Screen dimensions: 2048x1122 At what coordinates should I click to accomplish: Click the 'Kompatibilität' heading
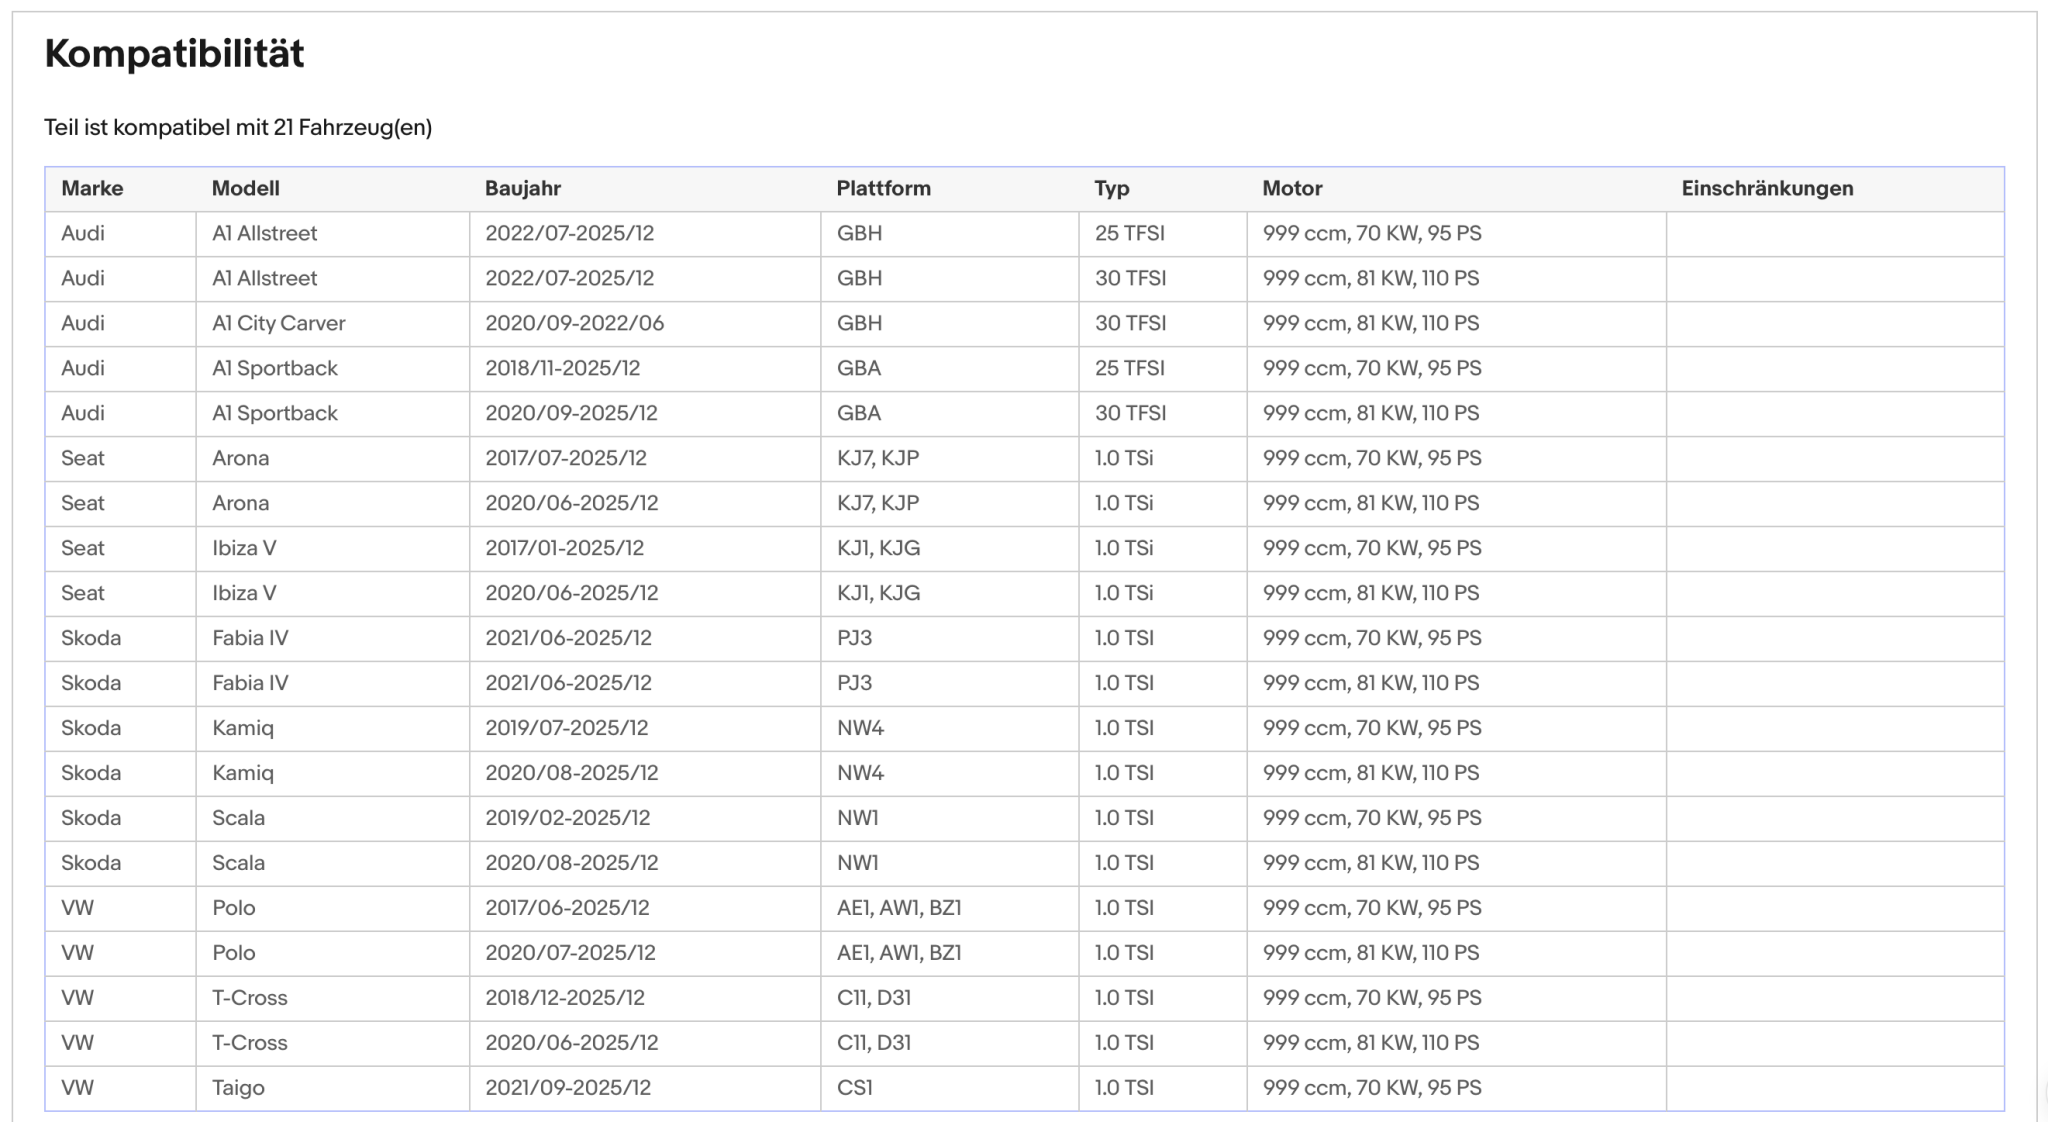(174, 53)
